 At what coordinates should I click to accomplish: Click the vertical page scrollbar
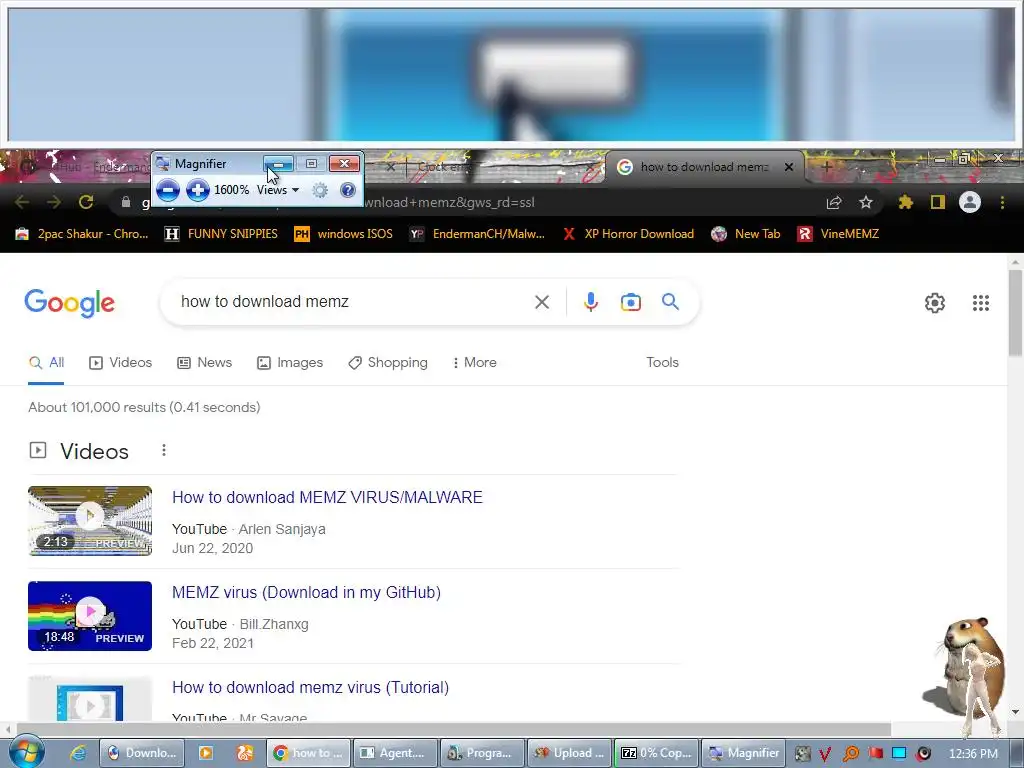click(1015, 313)
